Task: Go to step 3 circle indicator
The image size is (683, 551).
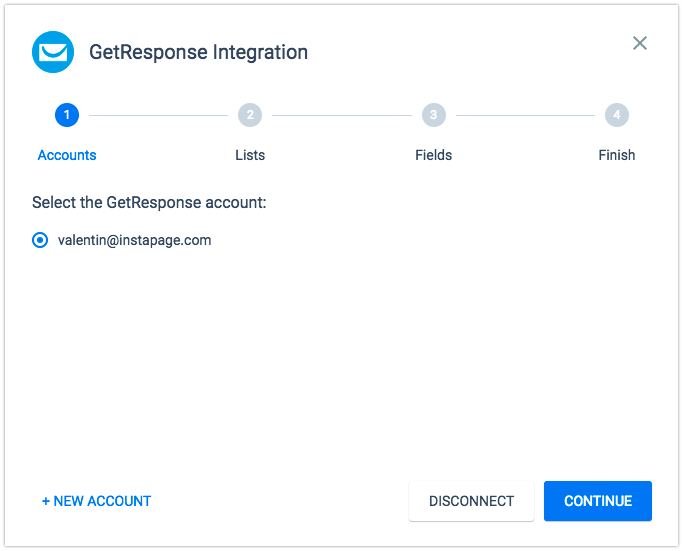Action: [433, 115]
